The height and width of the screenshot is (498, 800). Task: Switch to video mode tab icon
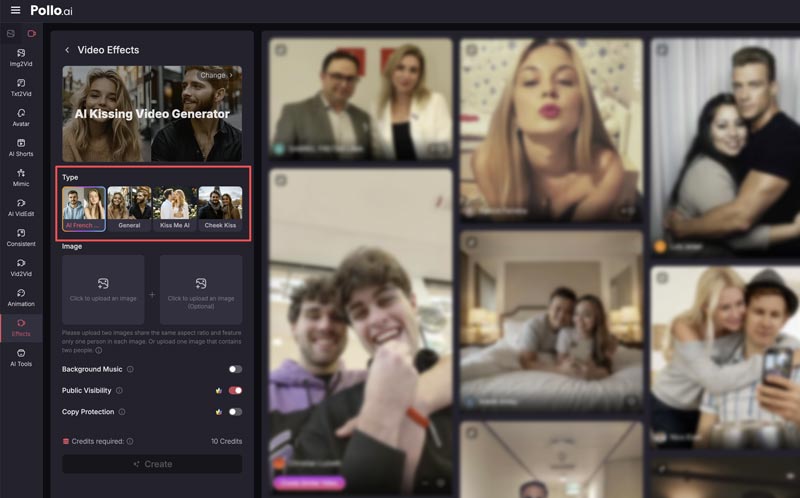[32, 34]
